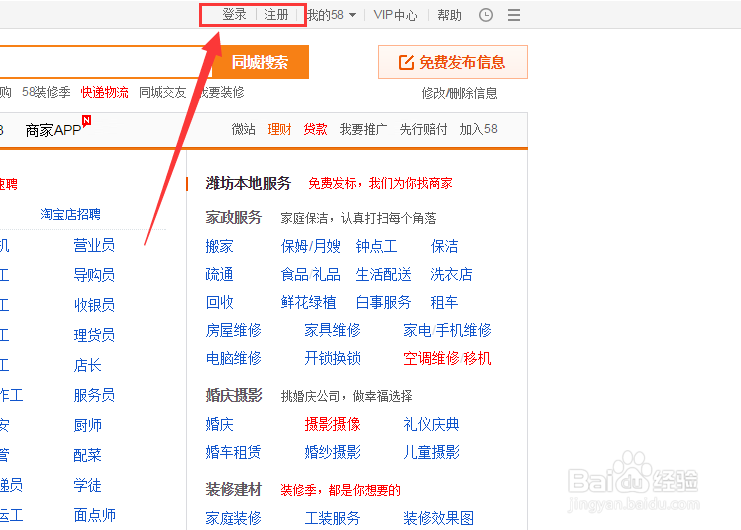Viewport: 741px width, 530px height.
Task: Click the 免费发布信息 button
Action: tap(453, 62)
